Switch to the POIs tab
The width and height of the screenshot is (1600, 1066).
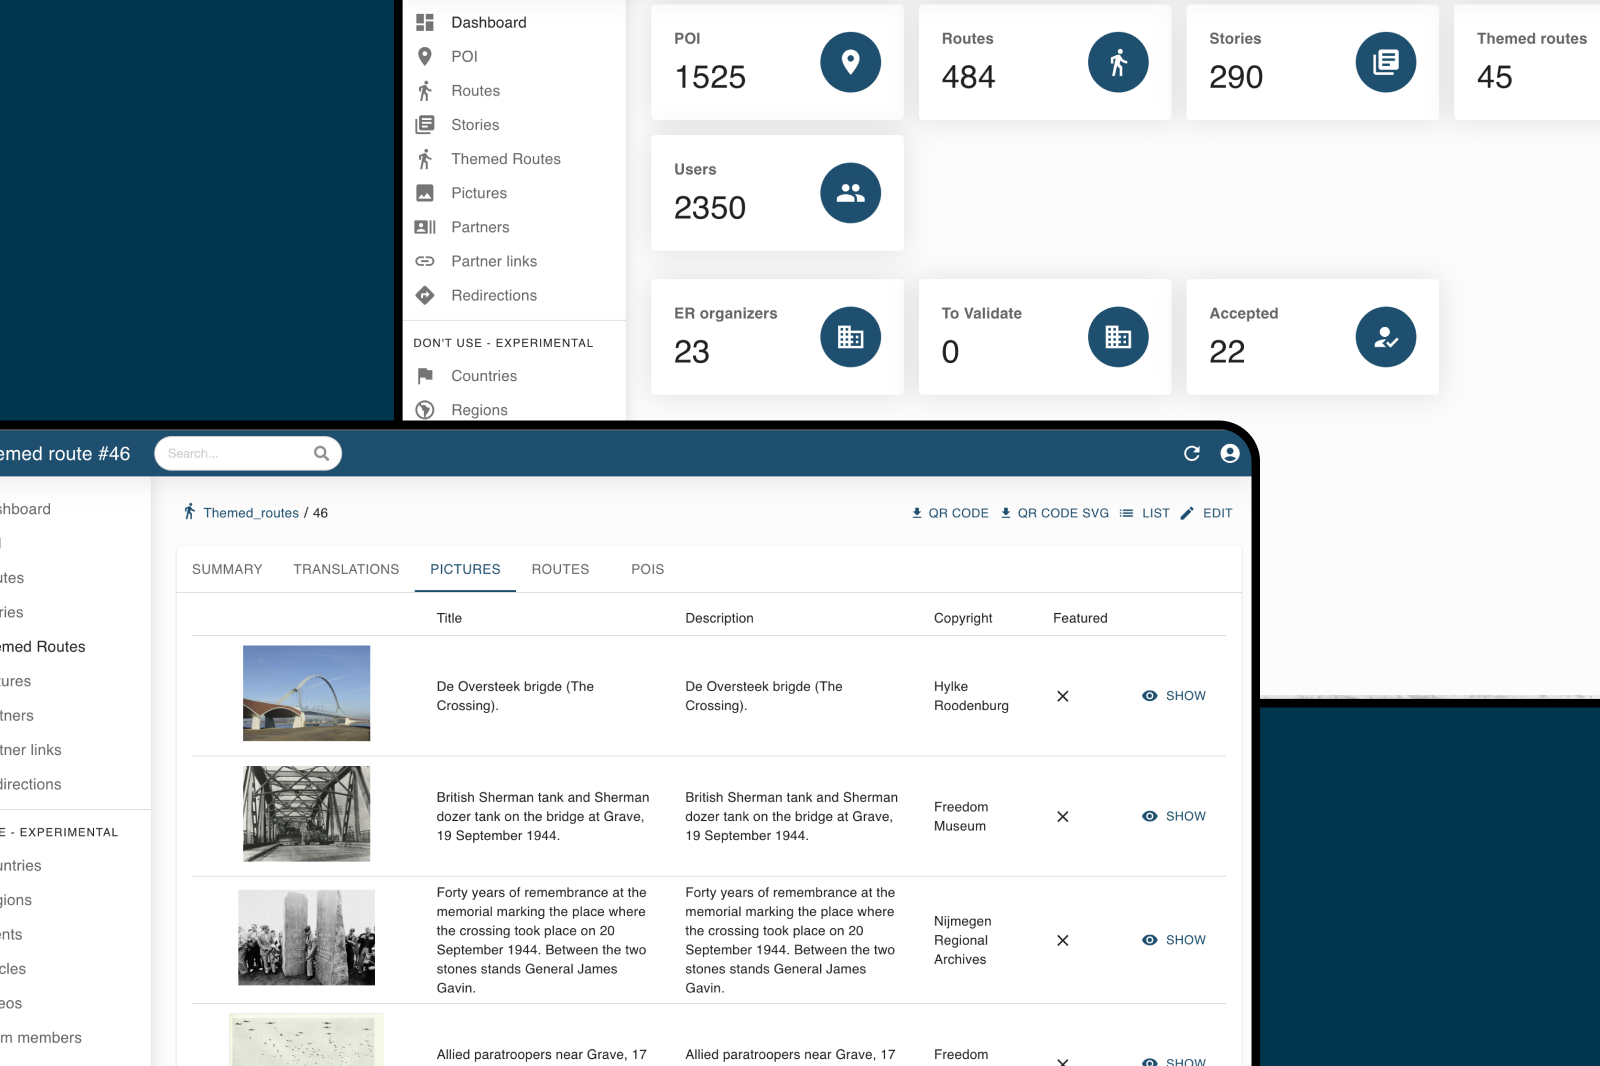(647, 569)
